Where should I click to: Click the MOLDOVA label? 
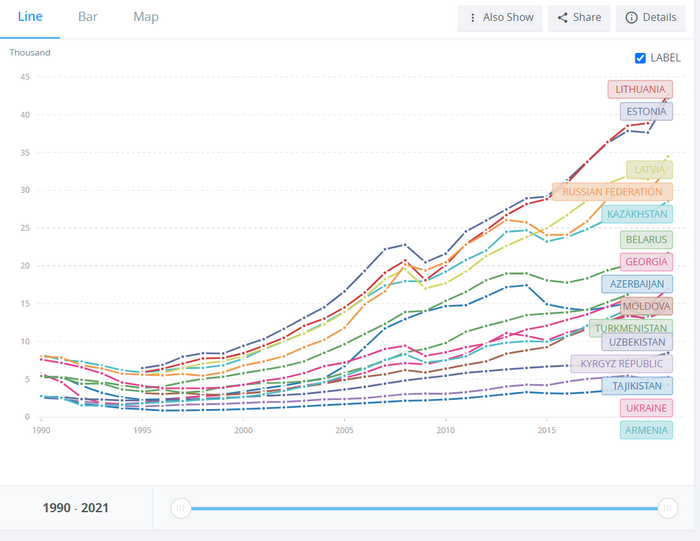(646, 306)
